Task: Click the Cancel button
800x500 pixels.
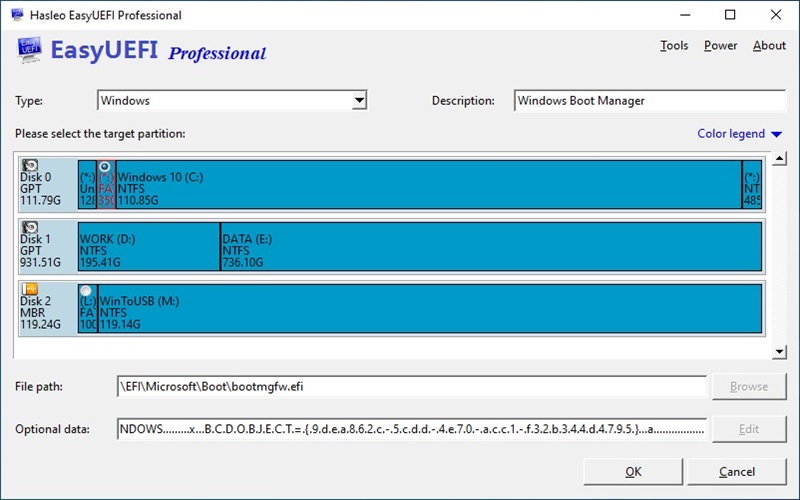Action: [x=737, y=471]
